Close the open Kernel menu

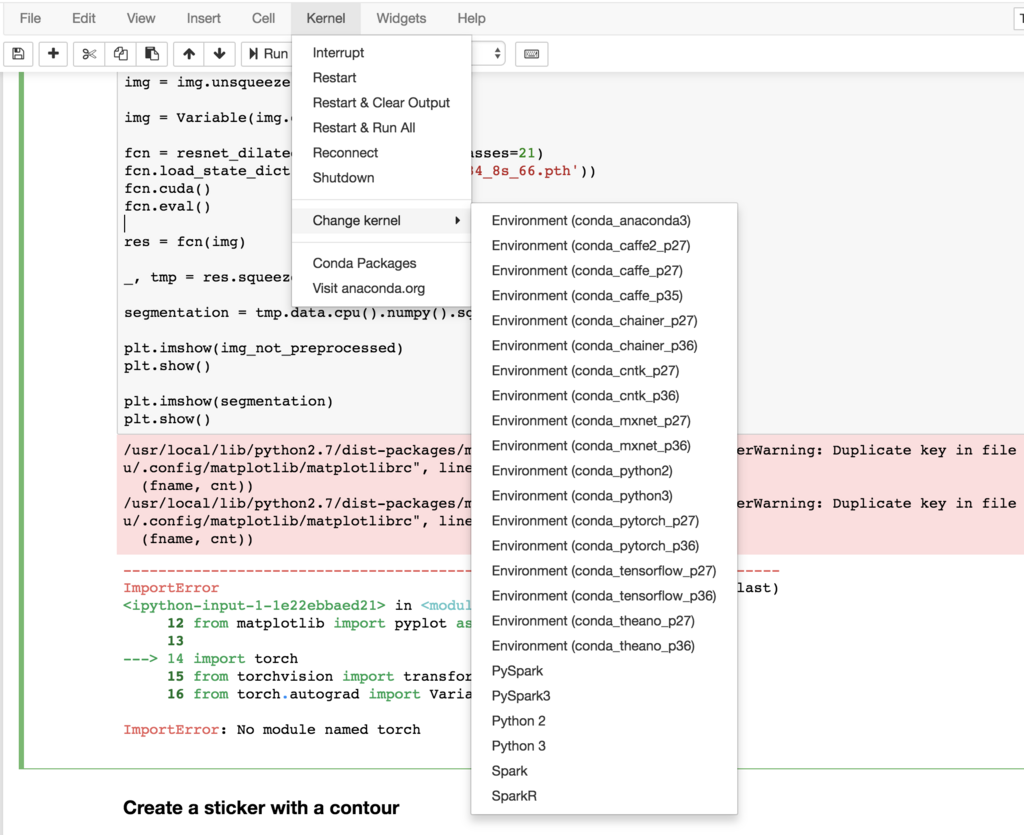326,18
